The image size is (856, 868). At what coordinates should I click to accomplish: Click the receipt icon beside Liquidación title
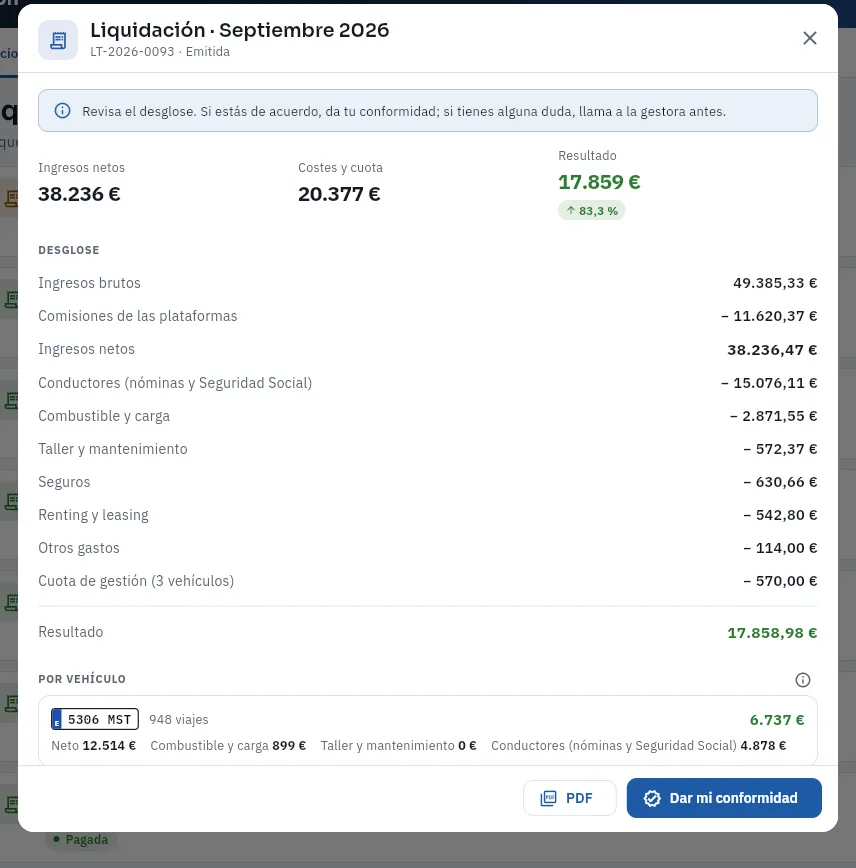58,40
